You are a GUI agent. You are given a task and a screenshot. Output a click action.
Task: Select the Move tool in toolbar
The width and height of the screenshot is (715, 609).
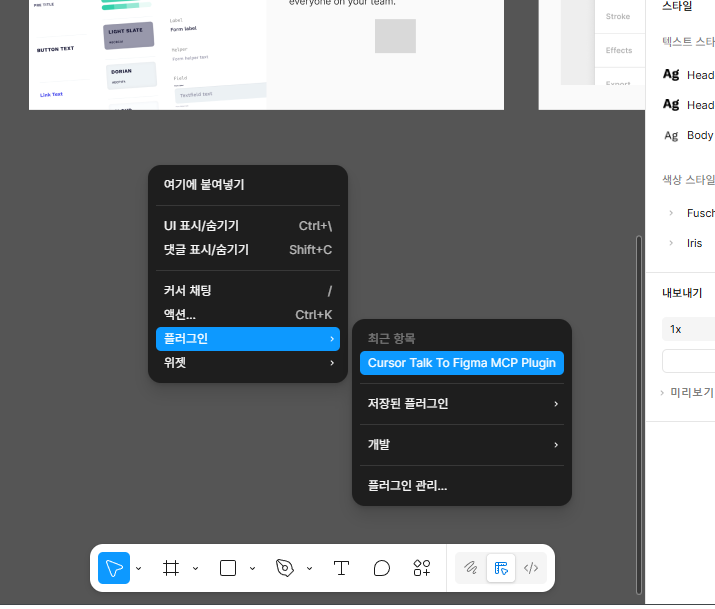[114, 568]
